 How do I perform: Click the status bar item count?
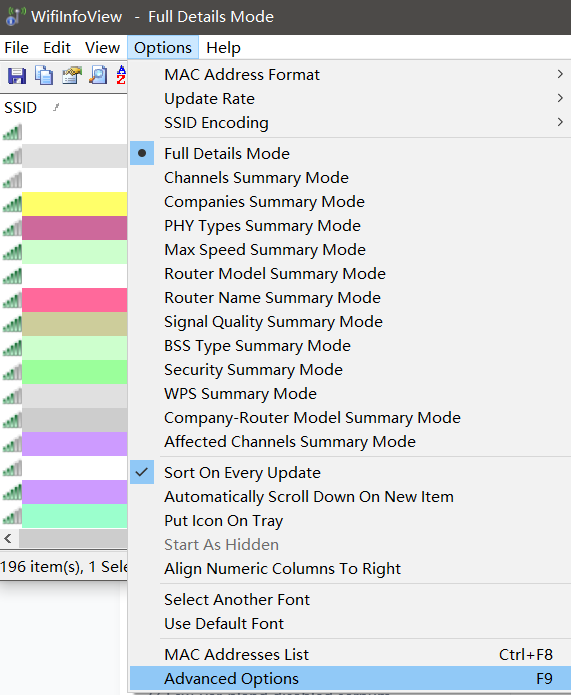click(x=63, y=566)
